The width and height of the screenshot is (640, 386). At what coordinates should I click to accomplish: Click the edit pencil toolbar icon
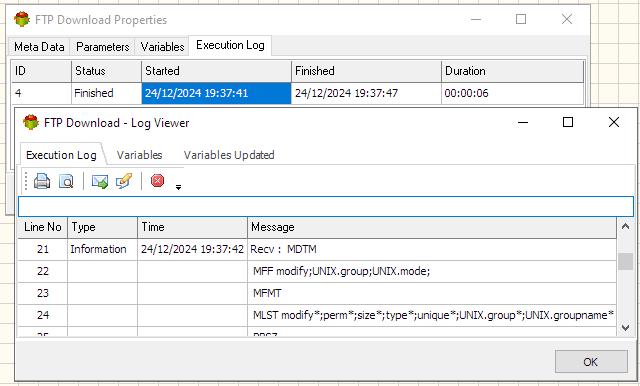click(x=124, y=181)
